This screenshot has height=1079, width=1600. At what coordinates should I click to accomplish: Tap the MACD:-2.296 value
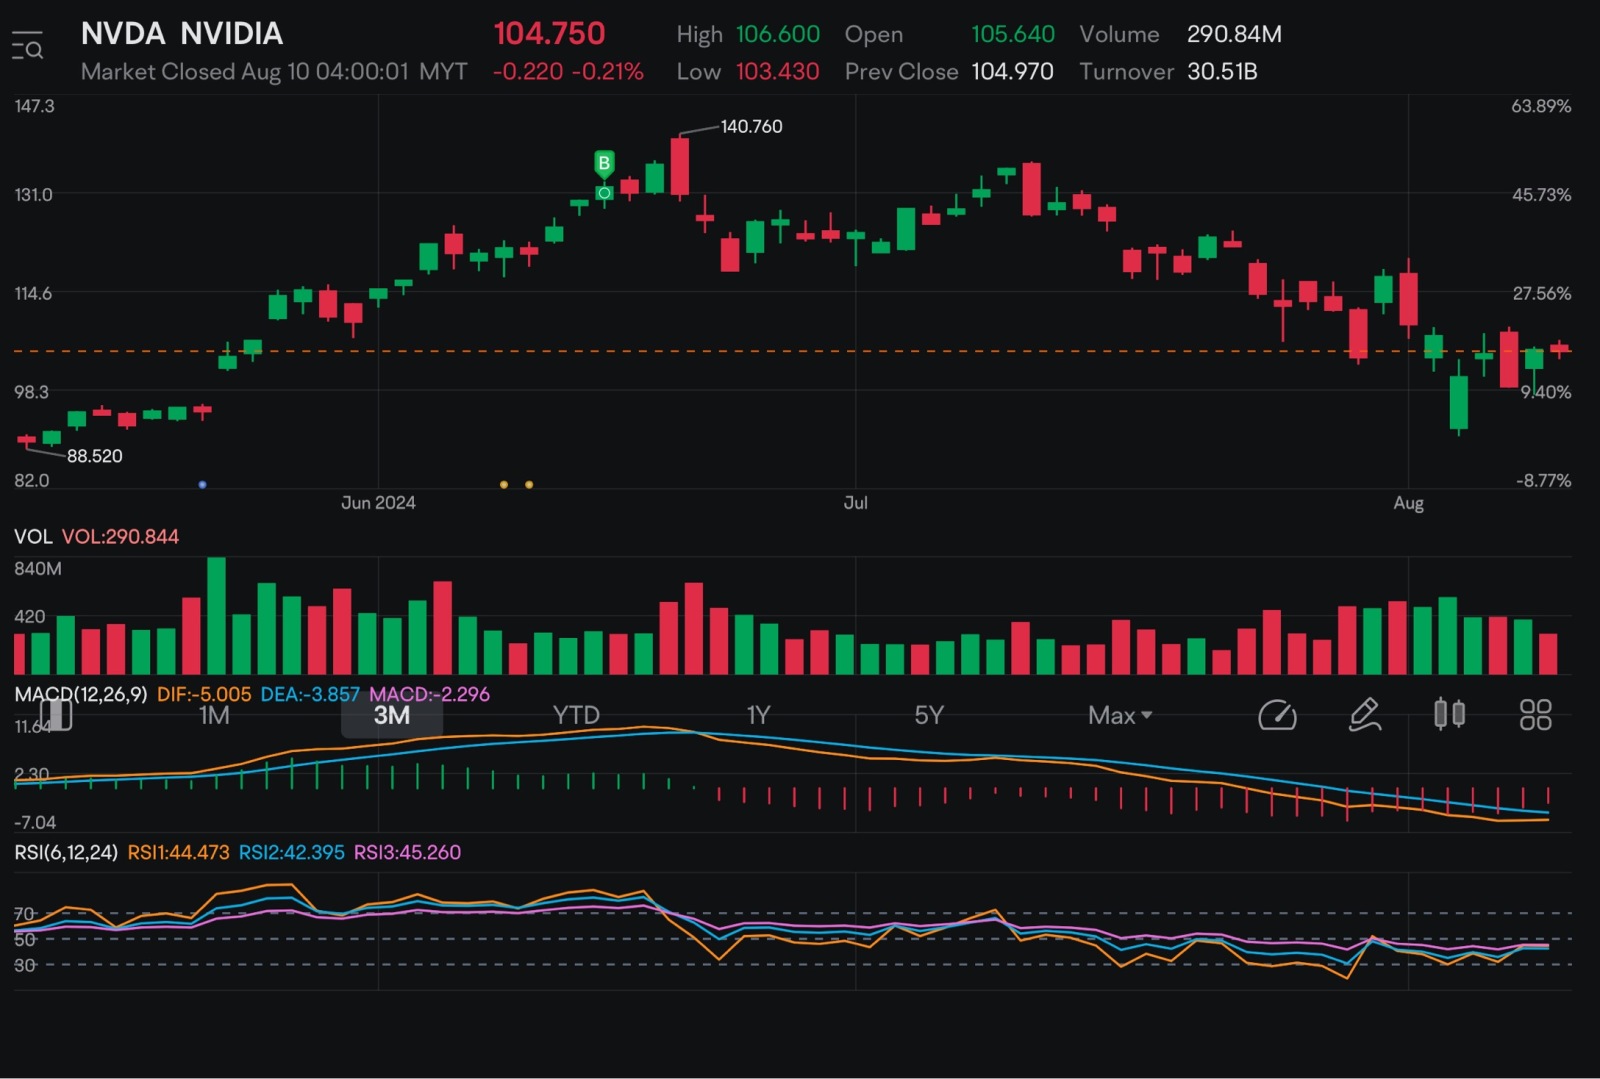tap(430, 694)
